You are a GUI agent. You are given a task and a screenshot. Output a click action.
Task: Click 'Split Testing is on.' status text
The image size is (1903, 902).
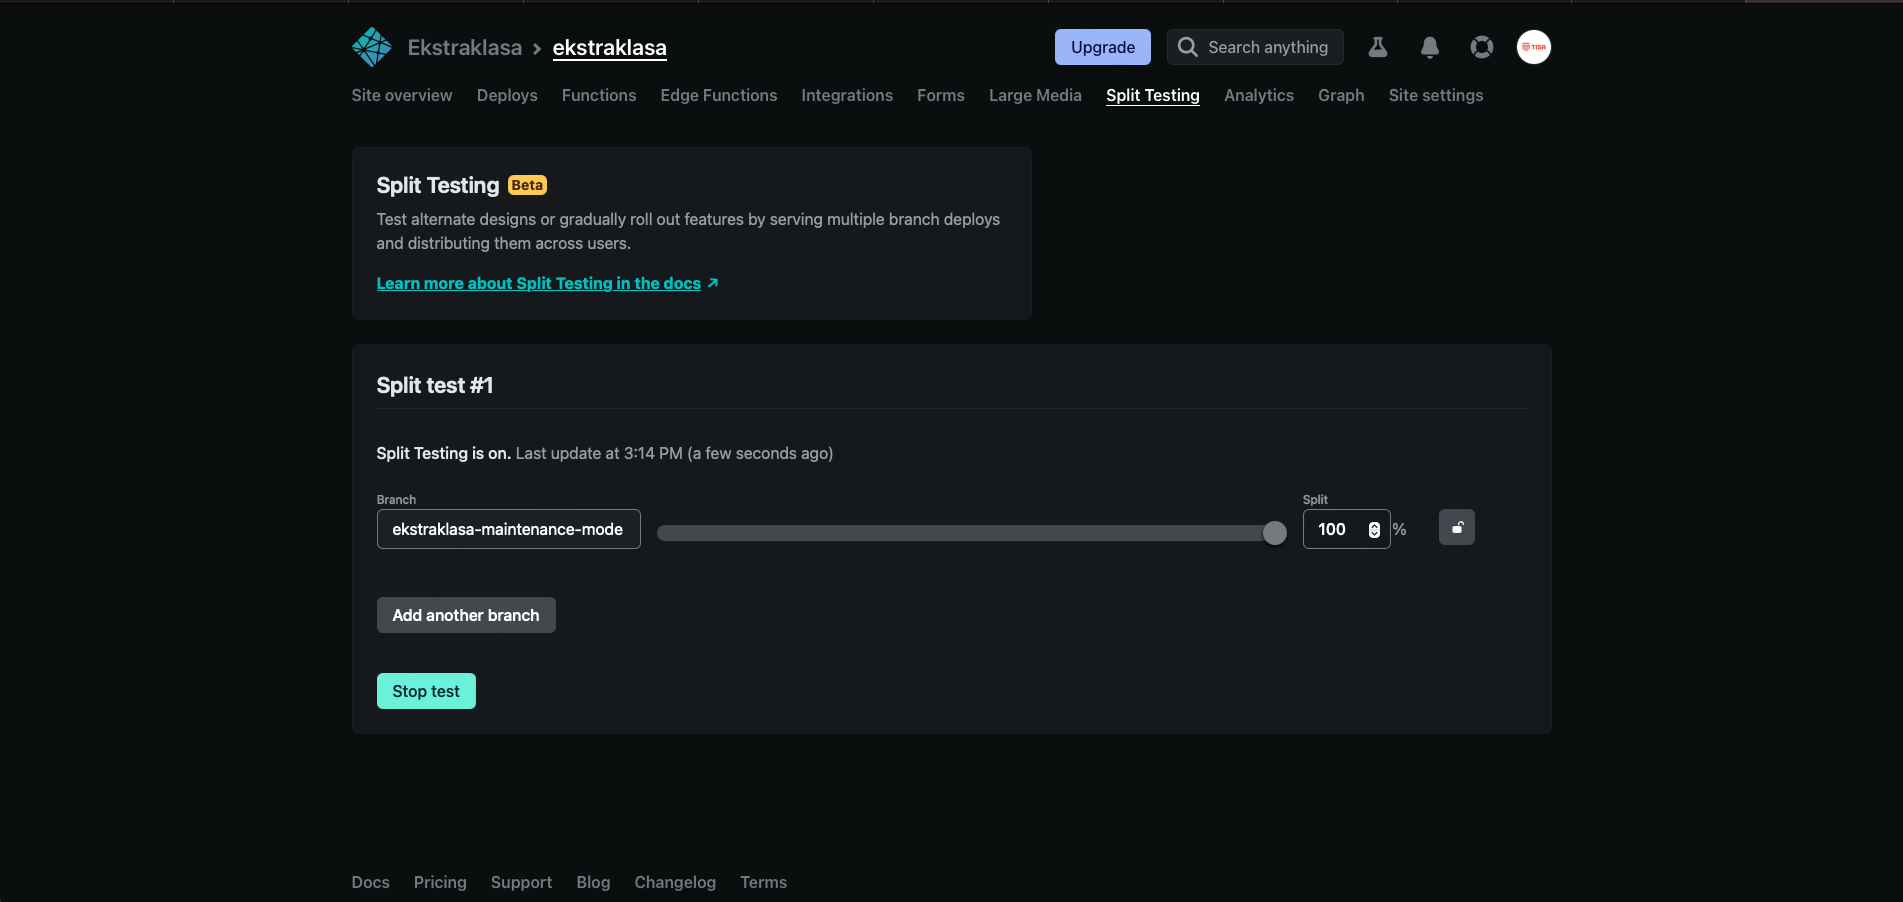click(x=444, y=453)
